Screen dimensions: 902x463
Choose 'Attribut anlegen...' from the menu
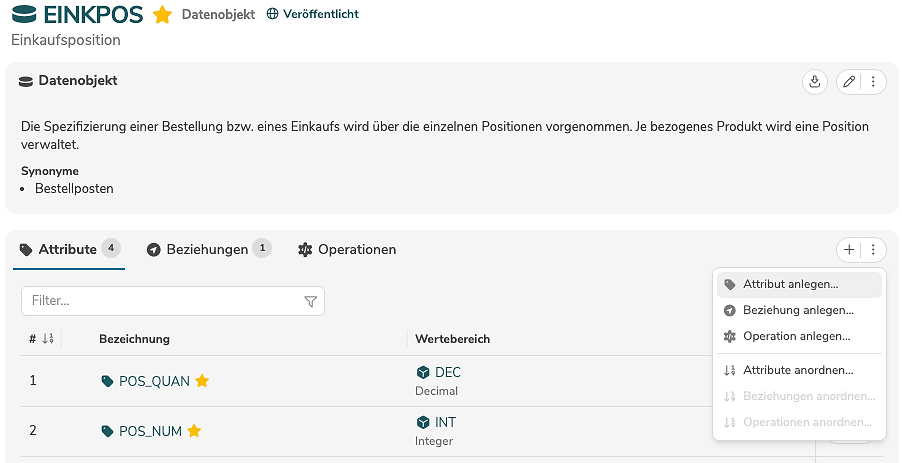(790, 284)
